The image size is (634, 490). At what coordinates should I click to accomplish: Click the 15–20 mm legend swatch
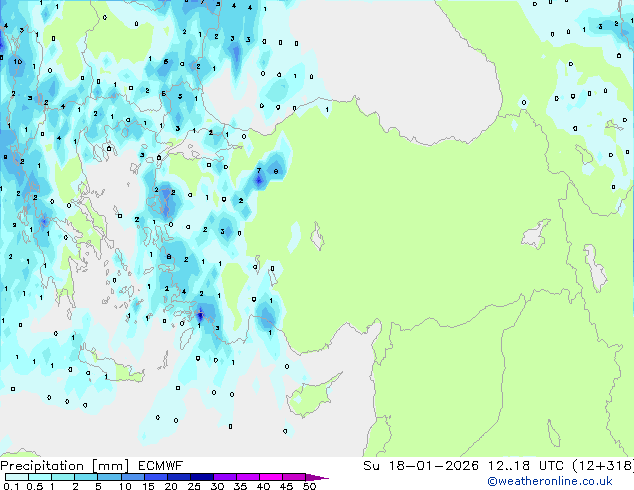tap(155, 477)
